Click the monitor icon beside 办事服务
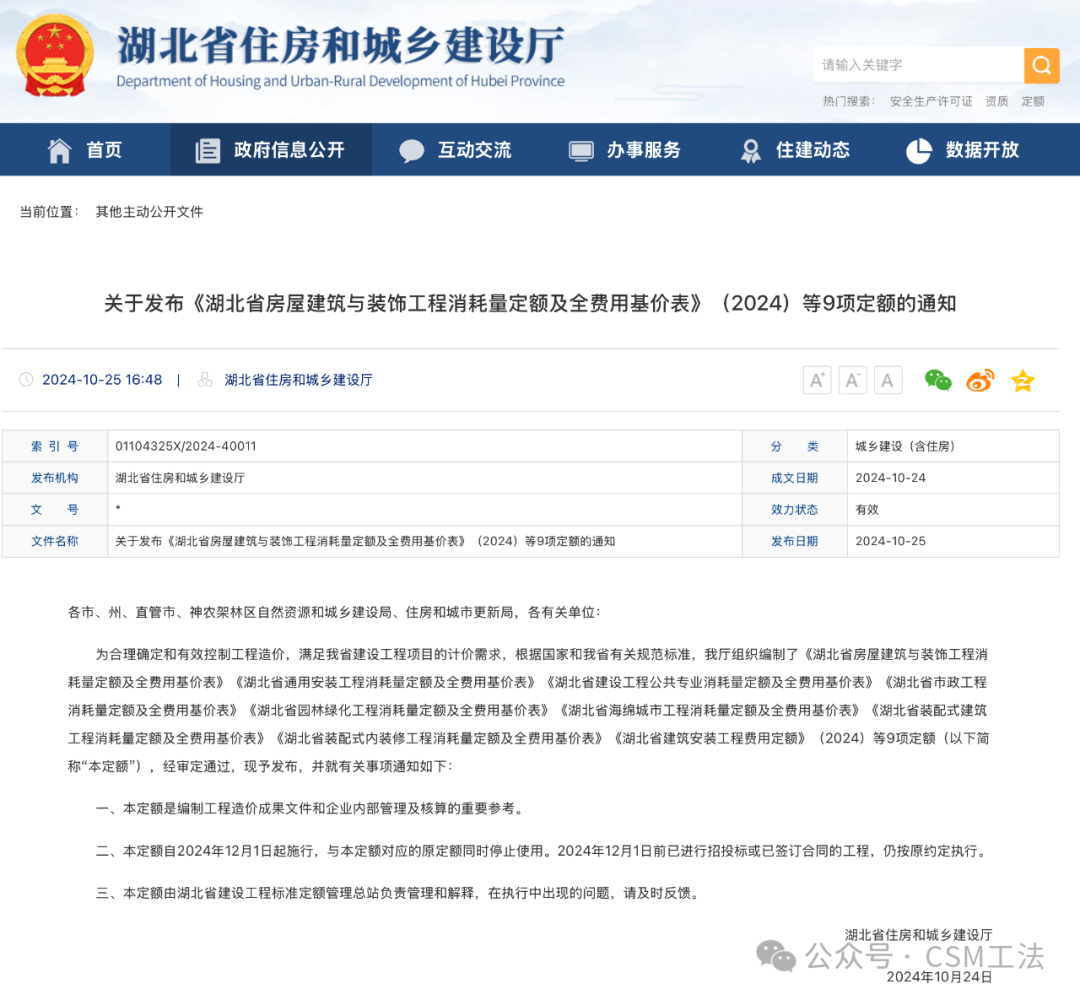This screenshot has width=1080, height=1000. click(581, 150)
